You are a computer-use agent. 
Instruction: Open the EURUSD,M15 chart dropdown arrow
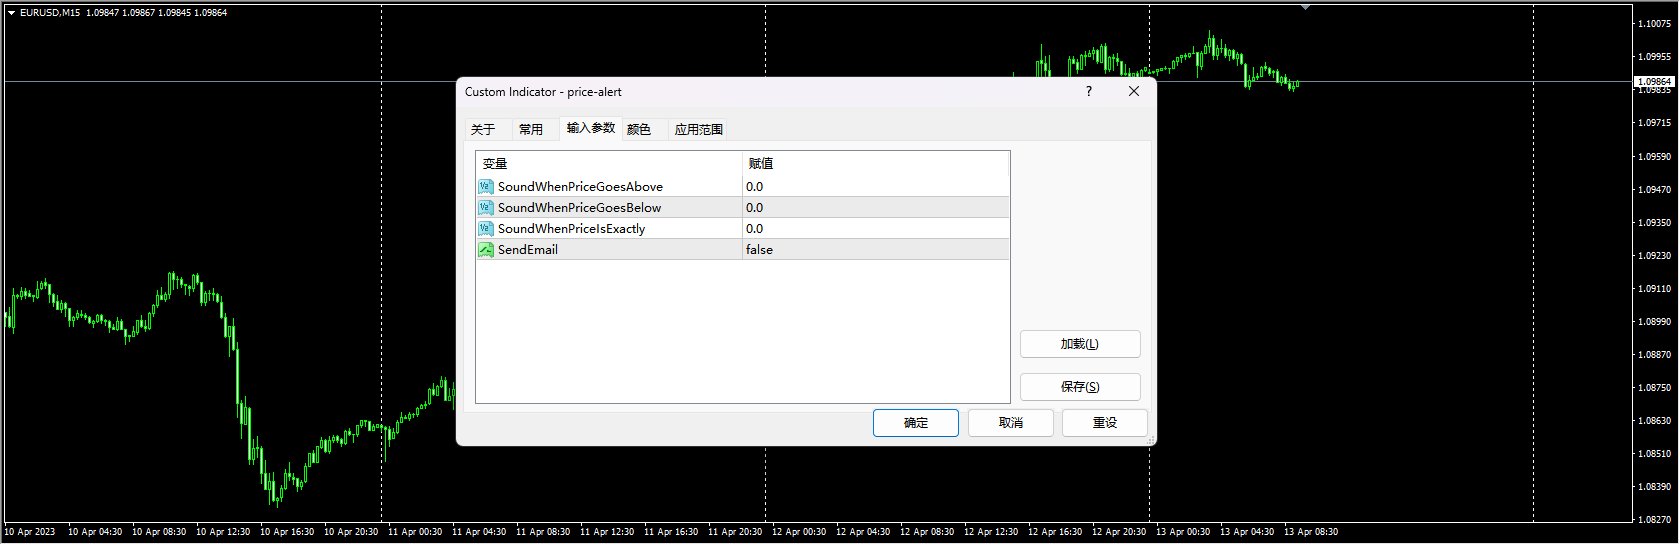[11, 13]
